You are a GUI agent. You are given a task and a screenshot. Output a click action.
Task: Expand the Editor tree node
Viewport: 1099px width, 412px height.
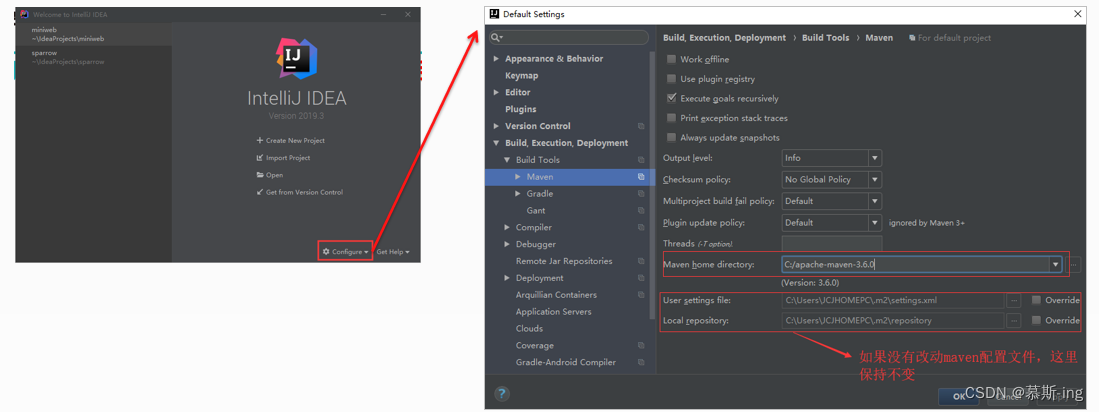coord(497,92)
